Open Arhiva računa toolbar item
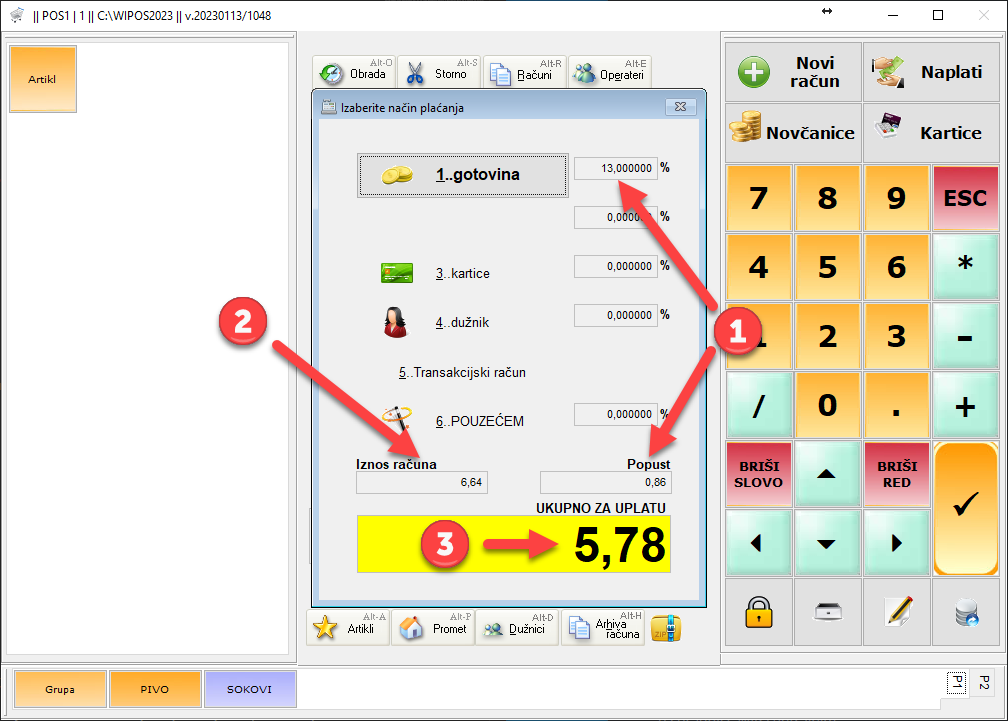Viewport: 1008px width, 721px height. pyautogui.click(x=603, y=628)
